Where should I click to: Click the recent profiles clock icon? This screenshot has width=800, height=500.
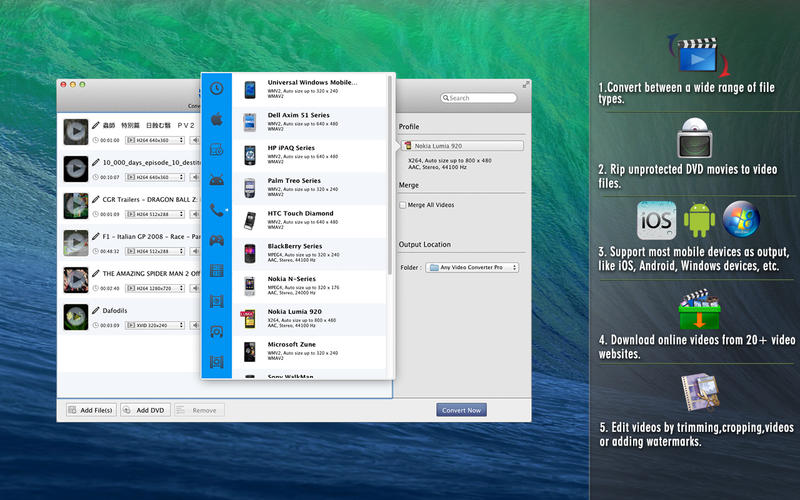click(216, 90)
